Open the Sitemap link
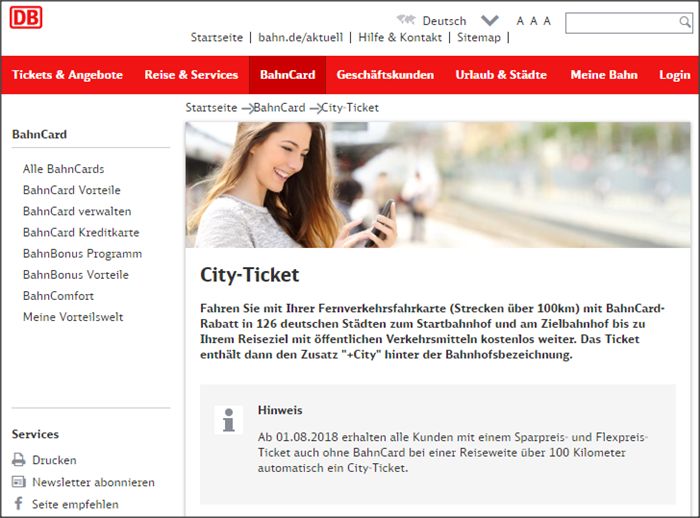700x518 pixels. point(479,37)
